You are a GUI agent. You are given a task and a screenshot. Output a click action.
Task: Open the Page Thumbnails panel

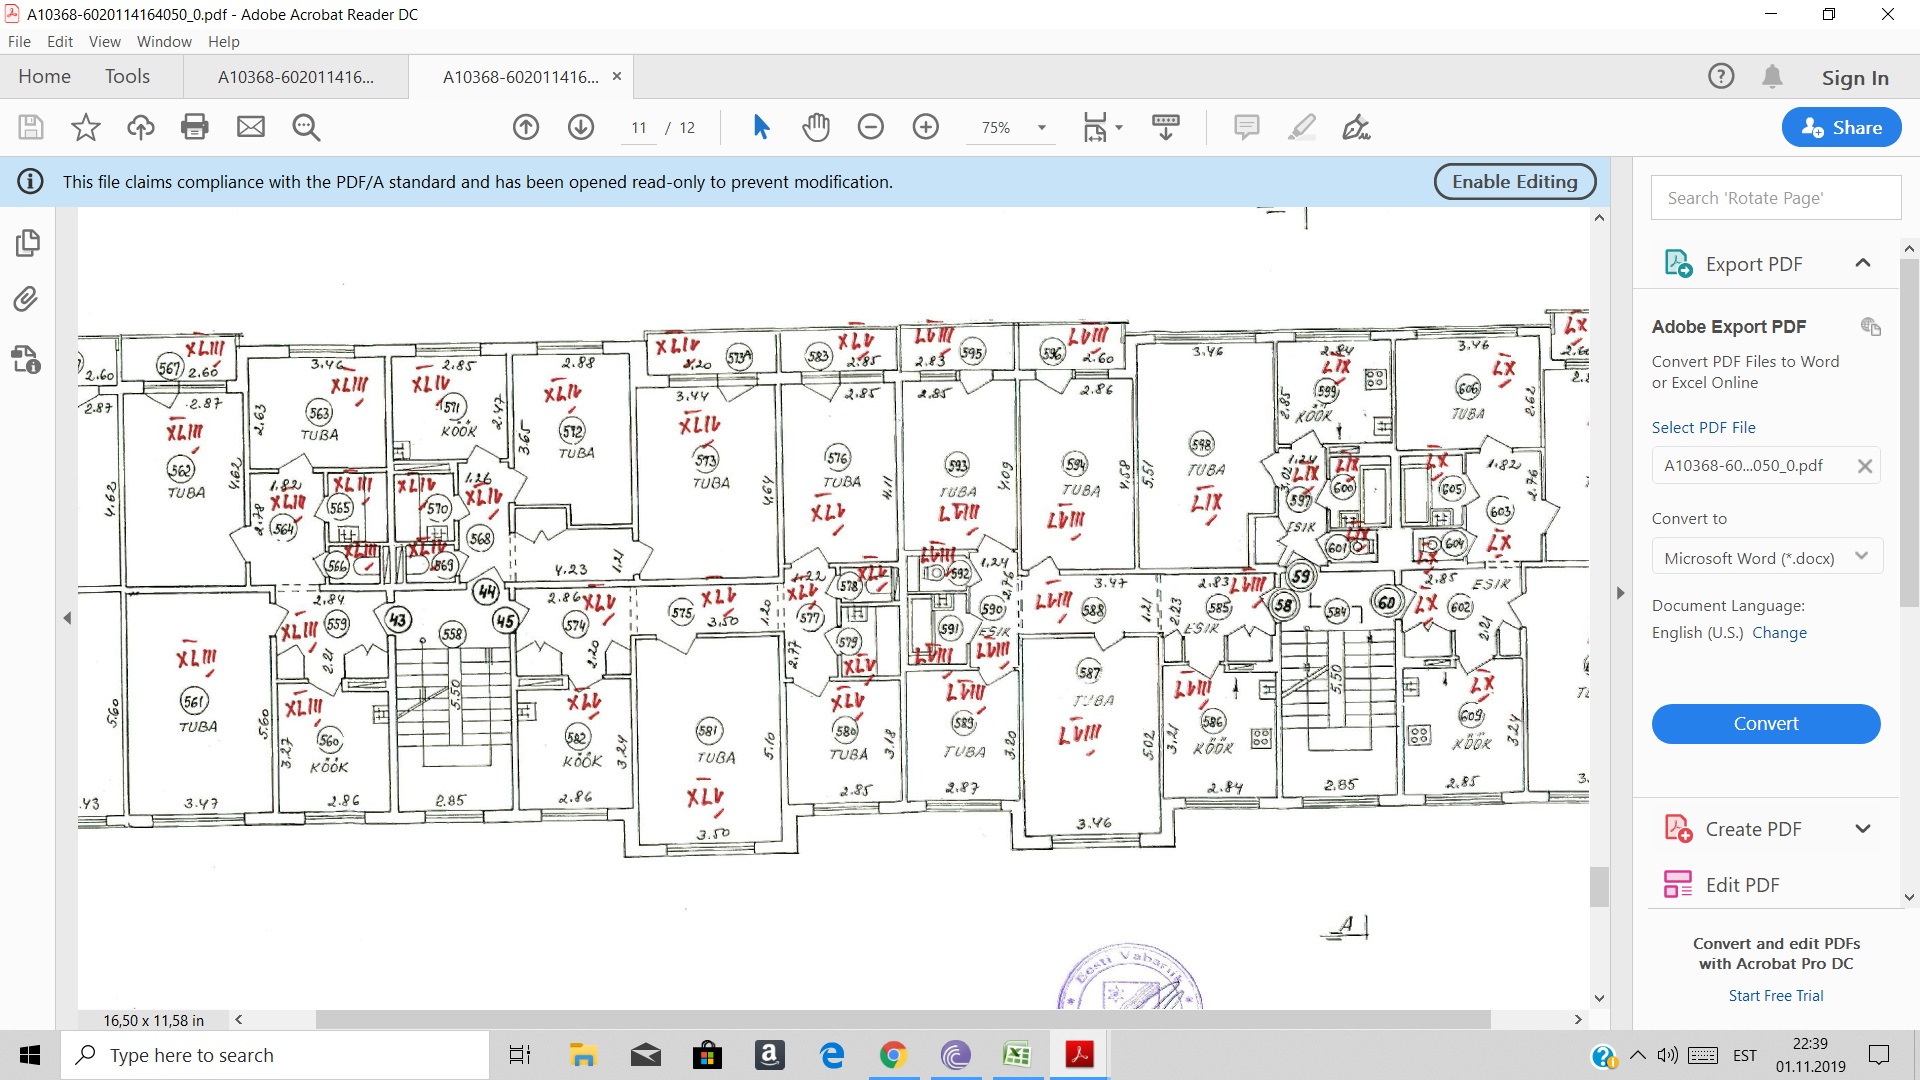27,243
